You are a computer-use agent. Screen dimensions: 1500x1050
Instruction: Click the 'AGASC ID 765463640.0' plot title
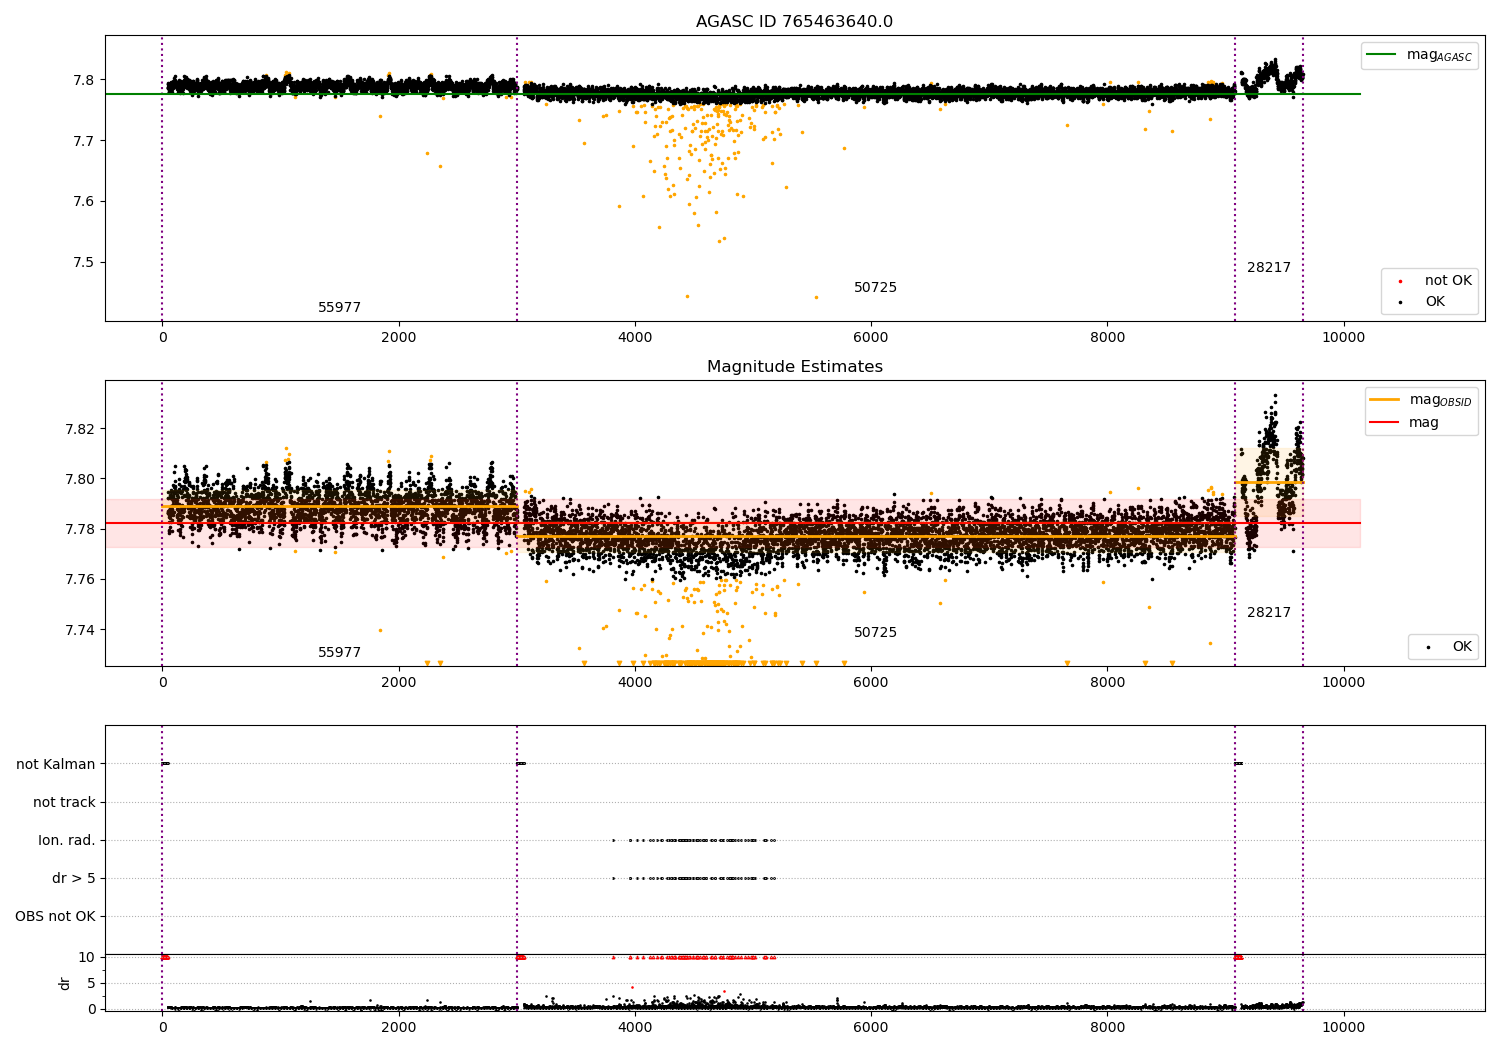pos(794,22)
